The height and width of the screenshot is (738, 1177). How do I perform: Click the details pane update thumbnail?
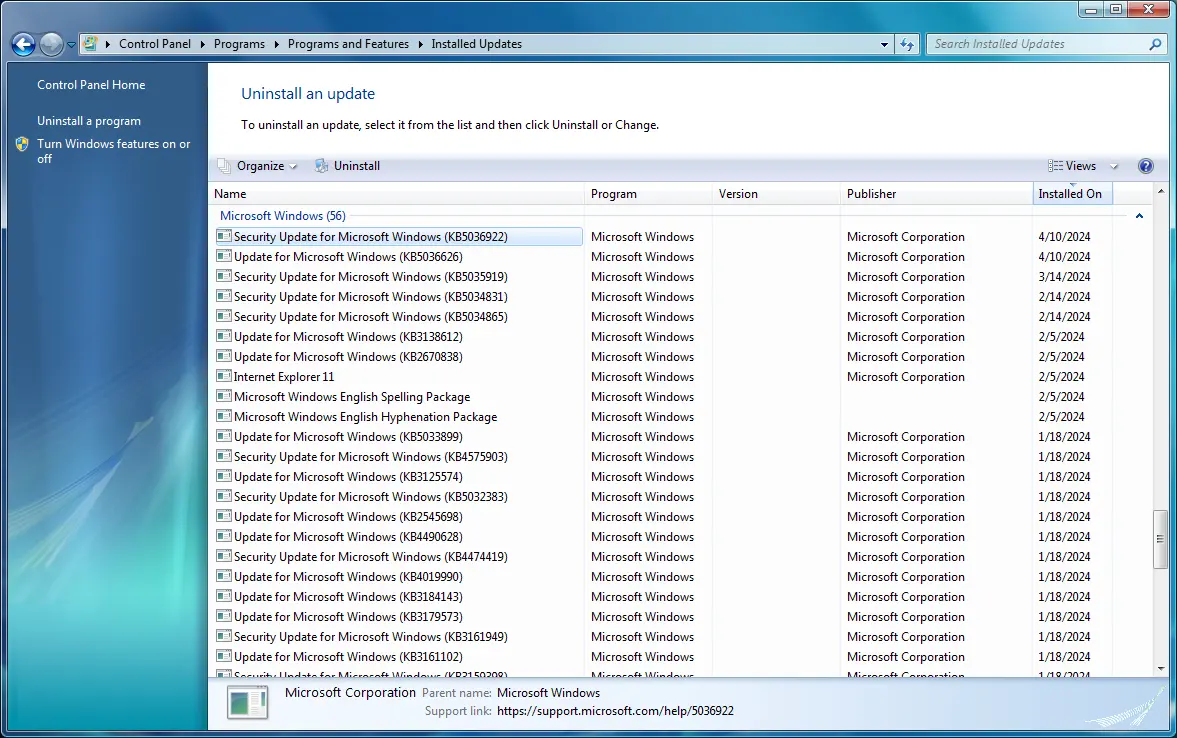pyautogui.click(x=247, y=703)
